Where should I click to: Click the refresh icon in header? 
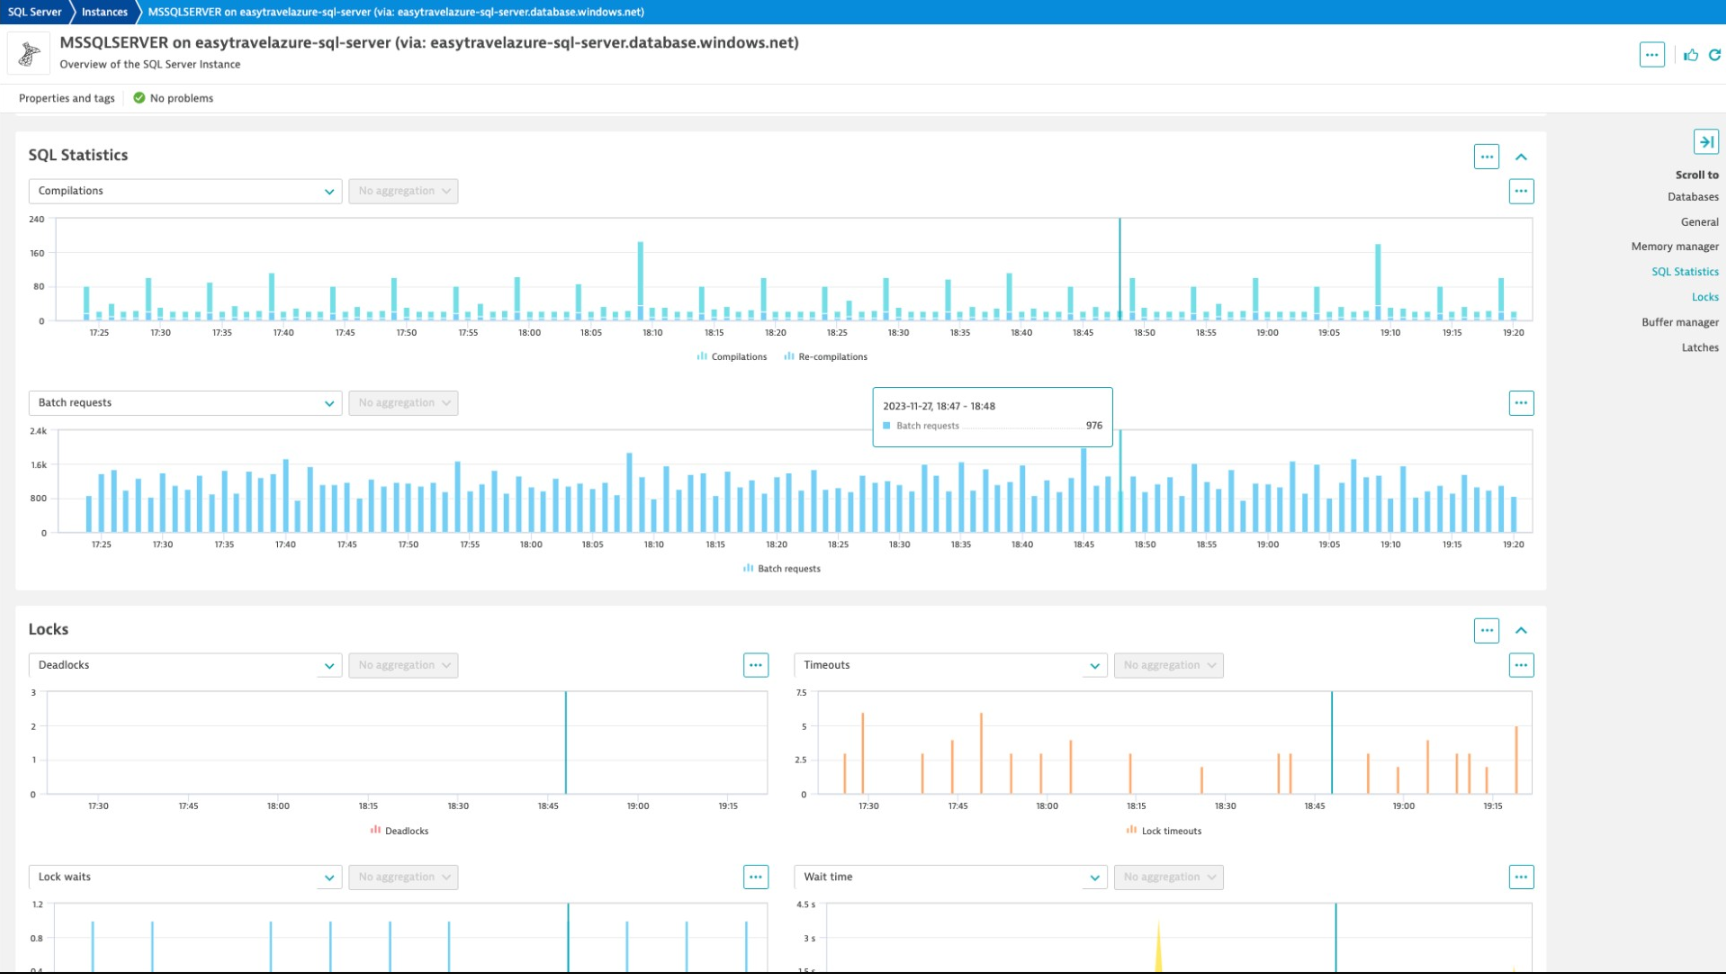tap(1714, 55)
